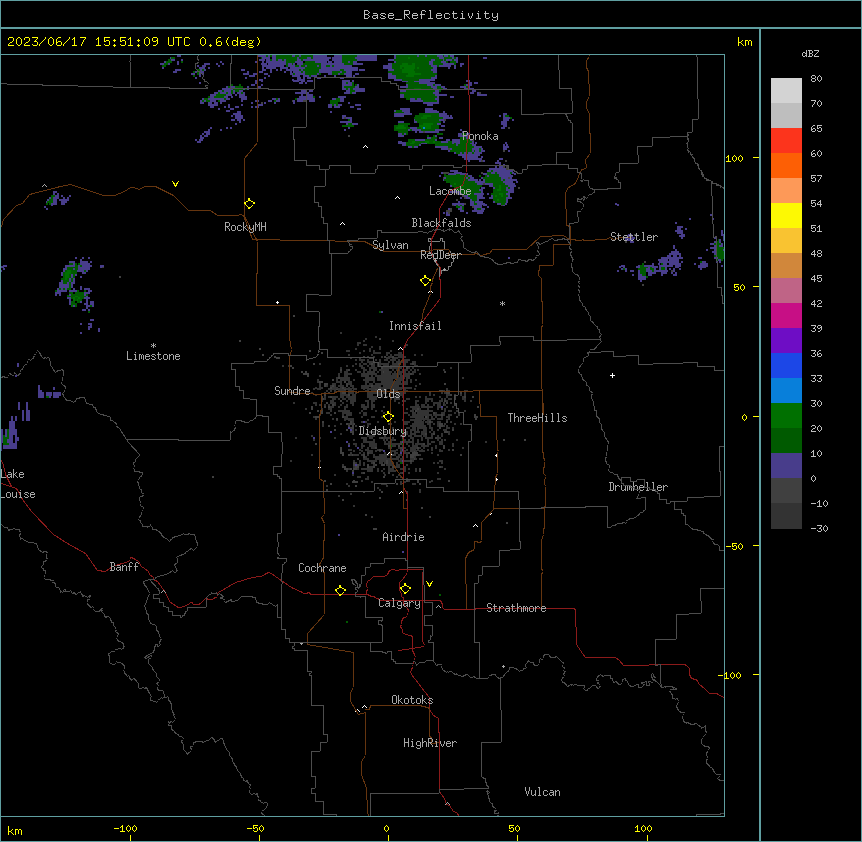This screenshot has width=862, height=842.
Task: Pick the yellow 54-51 dBZ legend swatch
Action: coord(786,215)
